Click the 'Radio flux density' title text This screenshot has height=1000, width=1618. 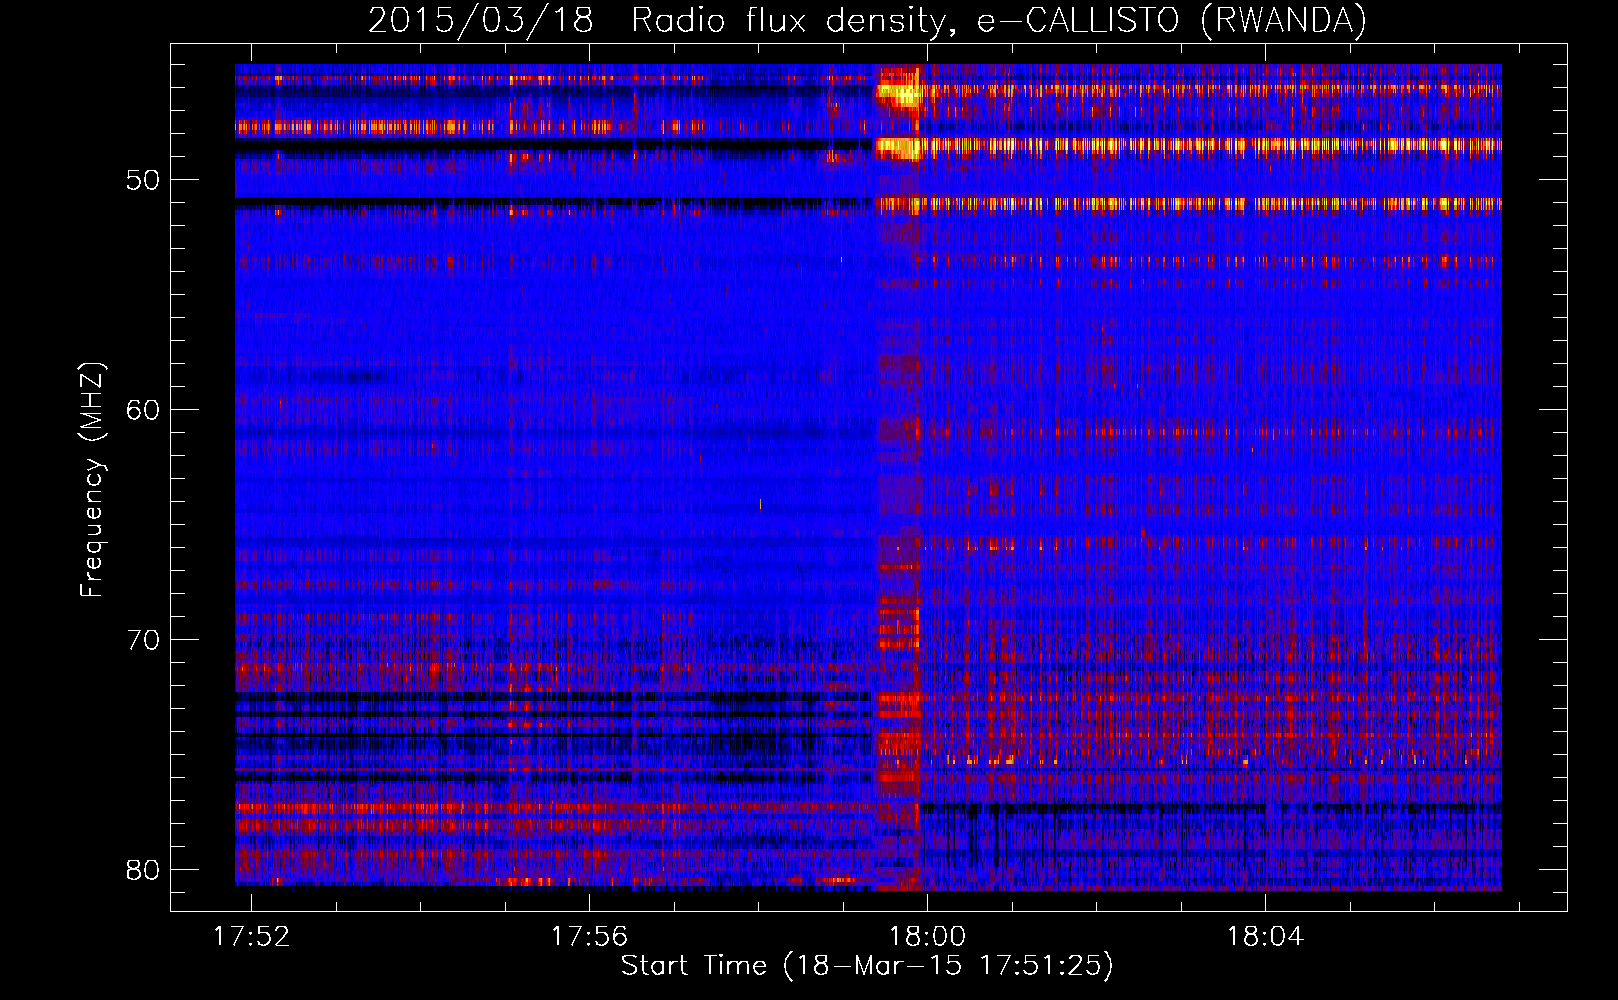789,21
